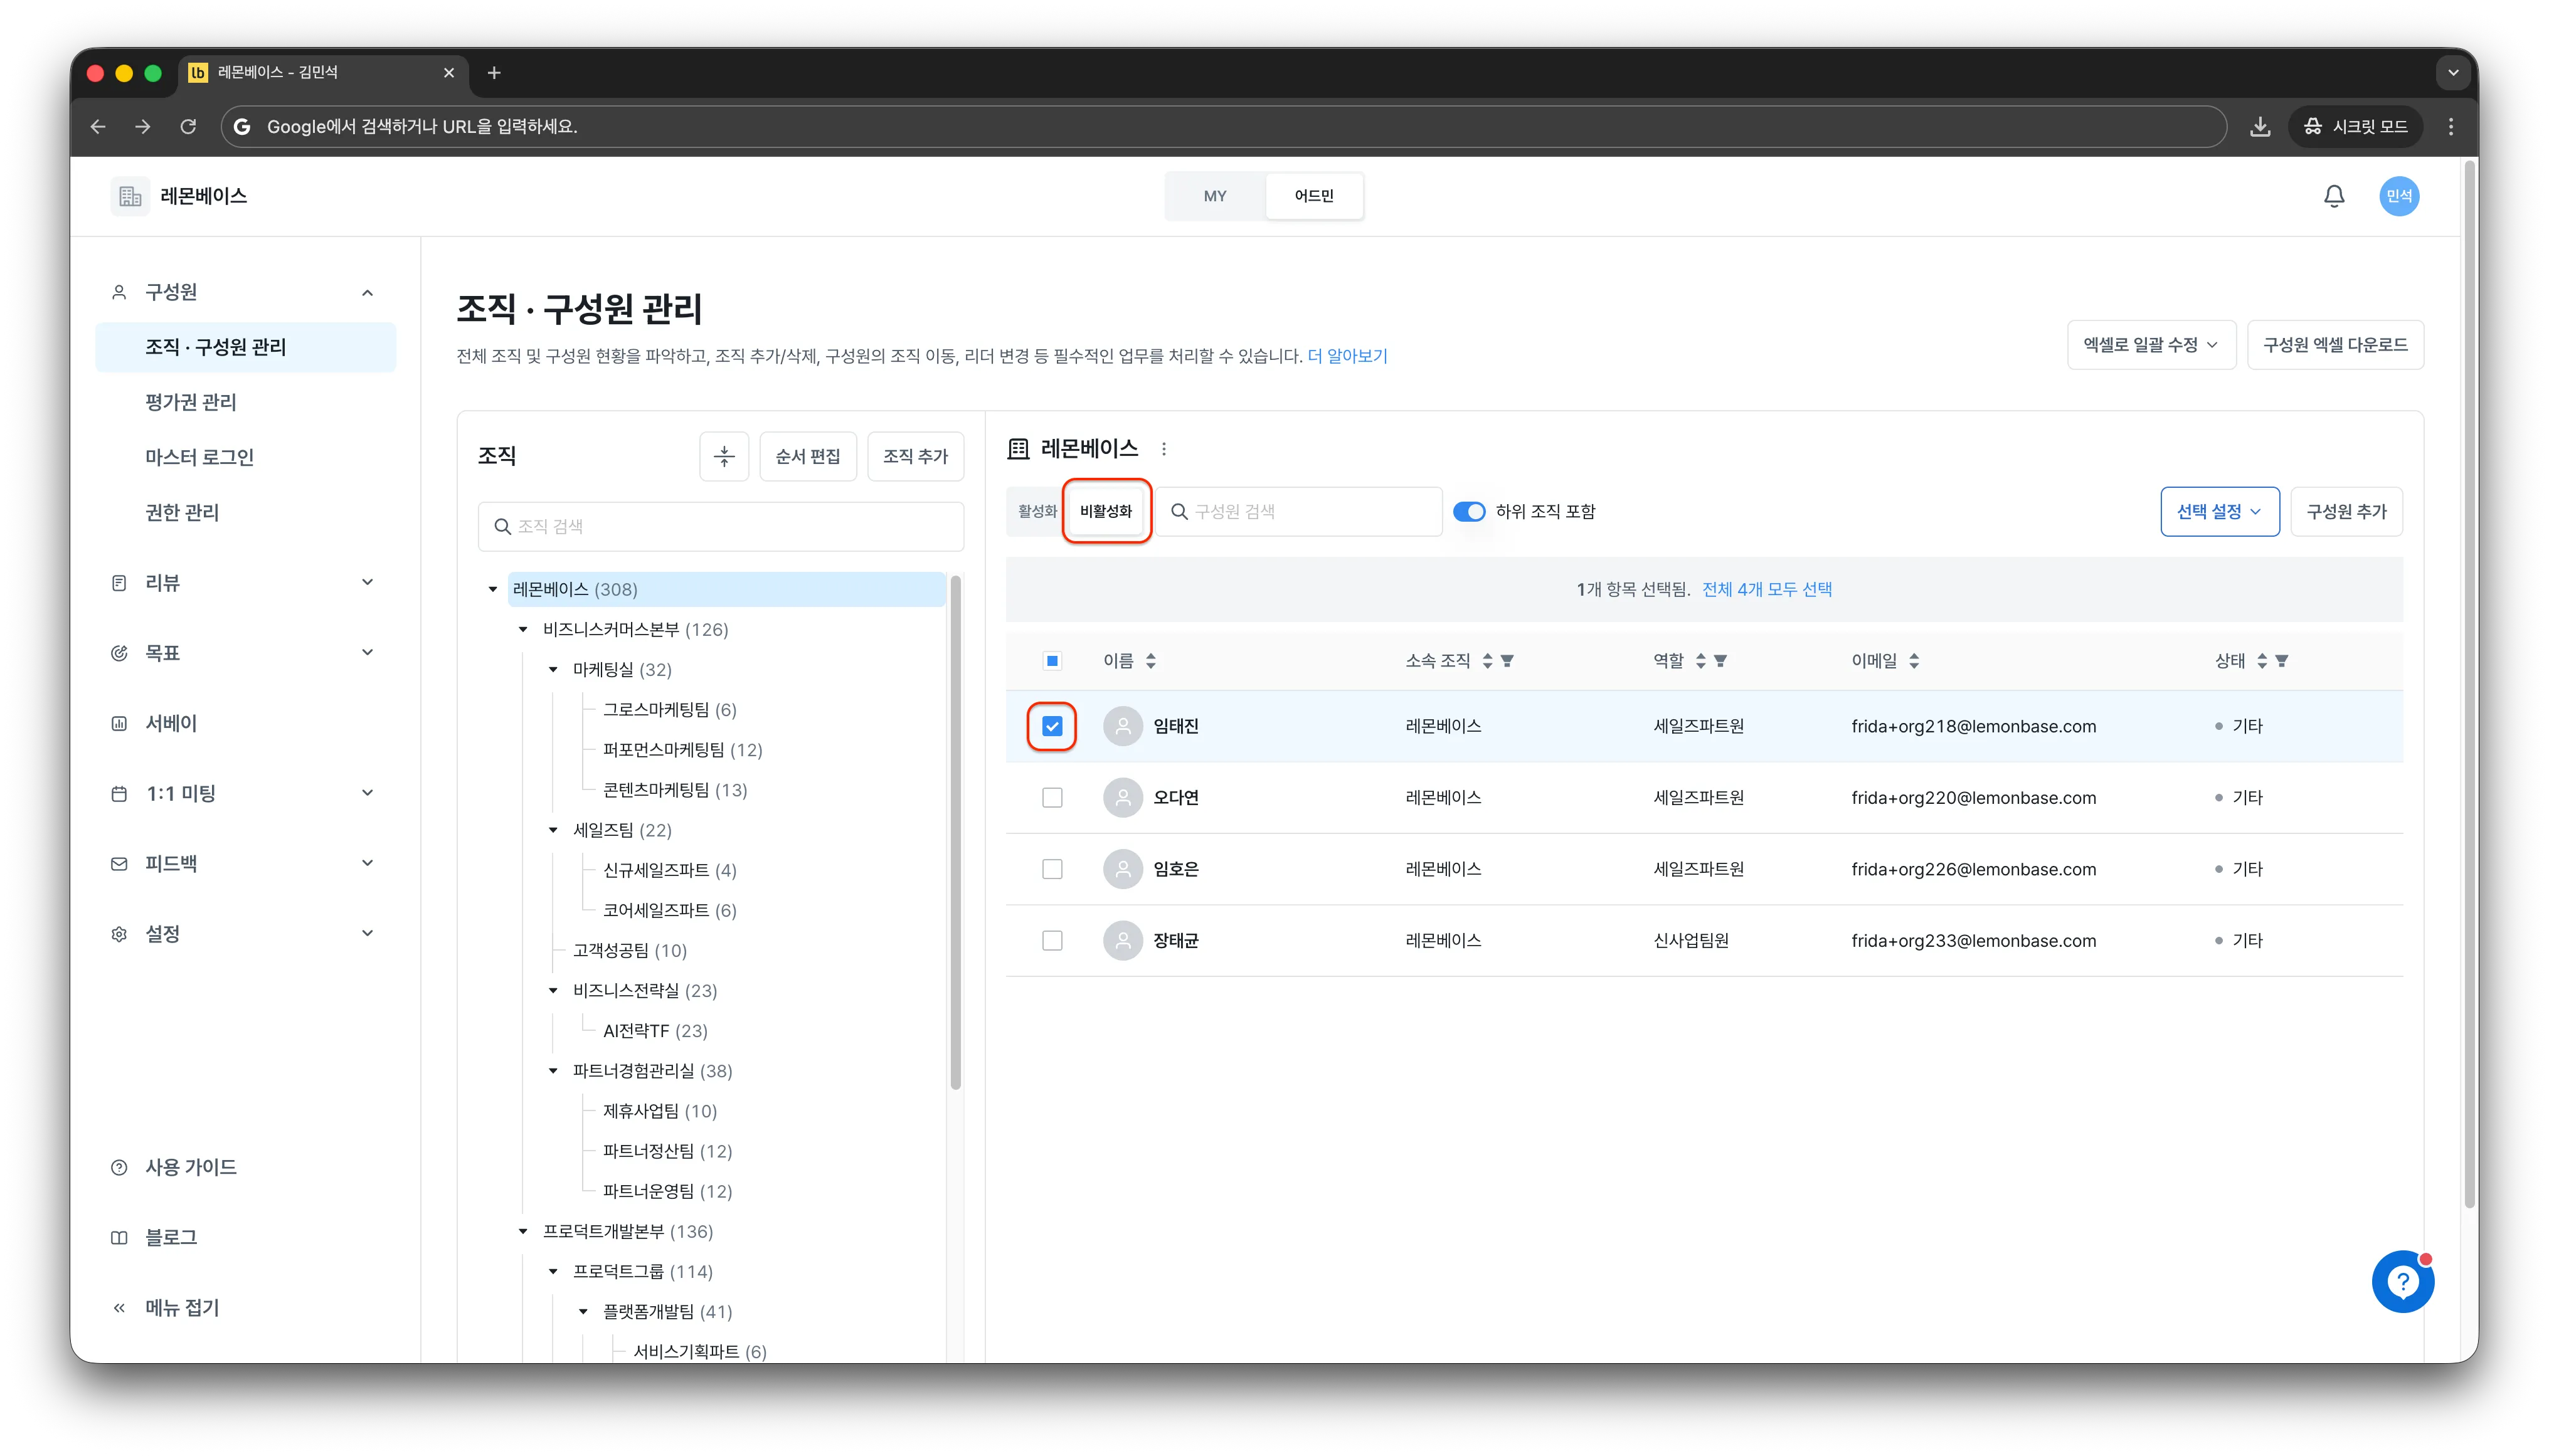Go forward in browser history
Viewport: 2549px width, 1456px height.
143,126
